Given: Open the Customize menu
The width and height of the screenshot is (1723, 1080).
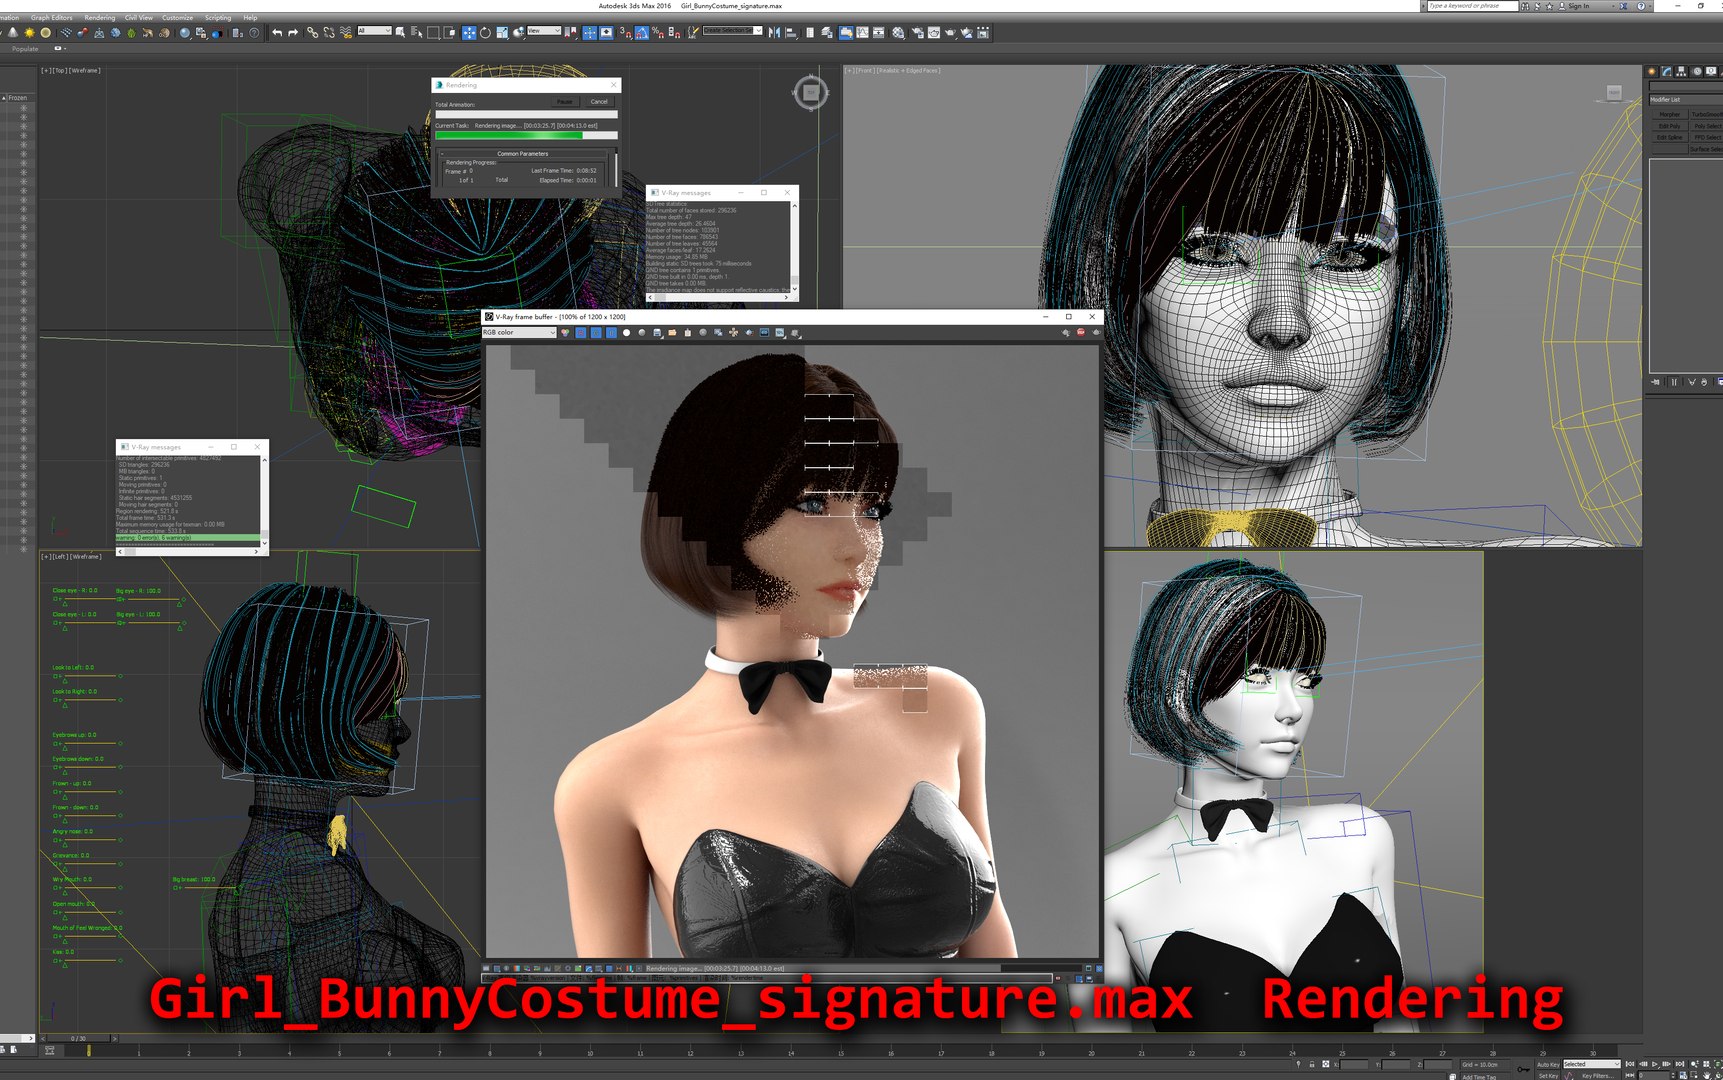Looking at the screenshot, I should click(x=178, y=18).
